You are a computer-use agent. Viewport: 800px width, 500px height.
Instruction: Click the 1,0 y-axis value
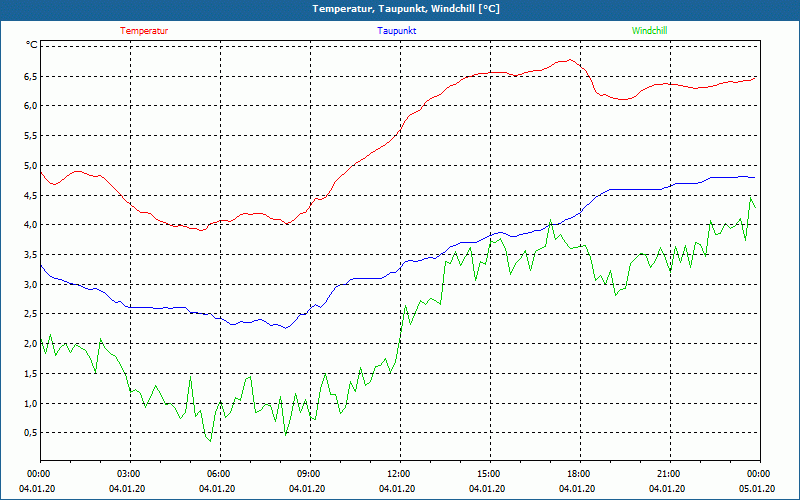30,404
